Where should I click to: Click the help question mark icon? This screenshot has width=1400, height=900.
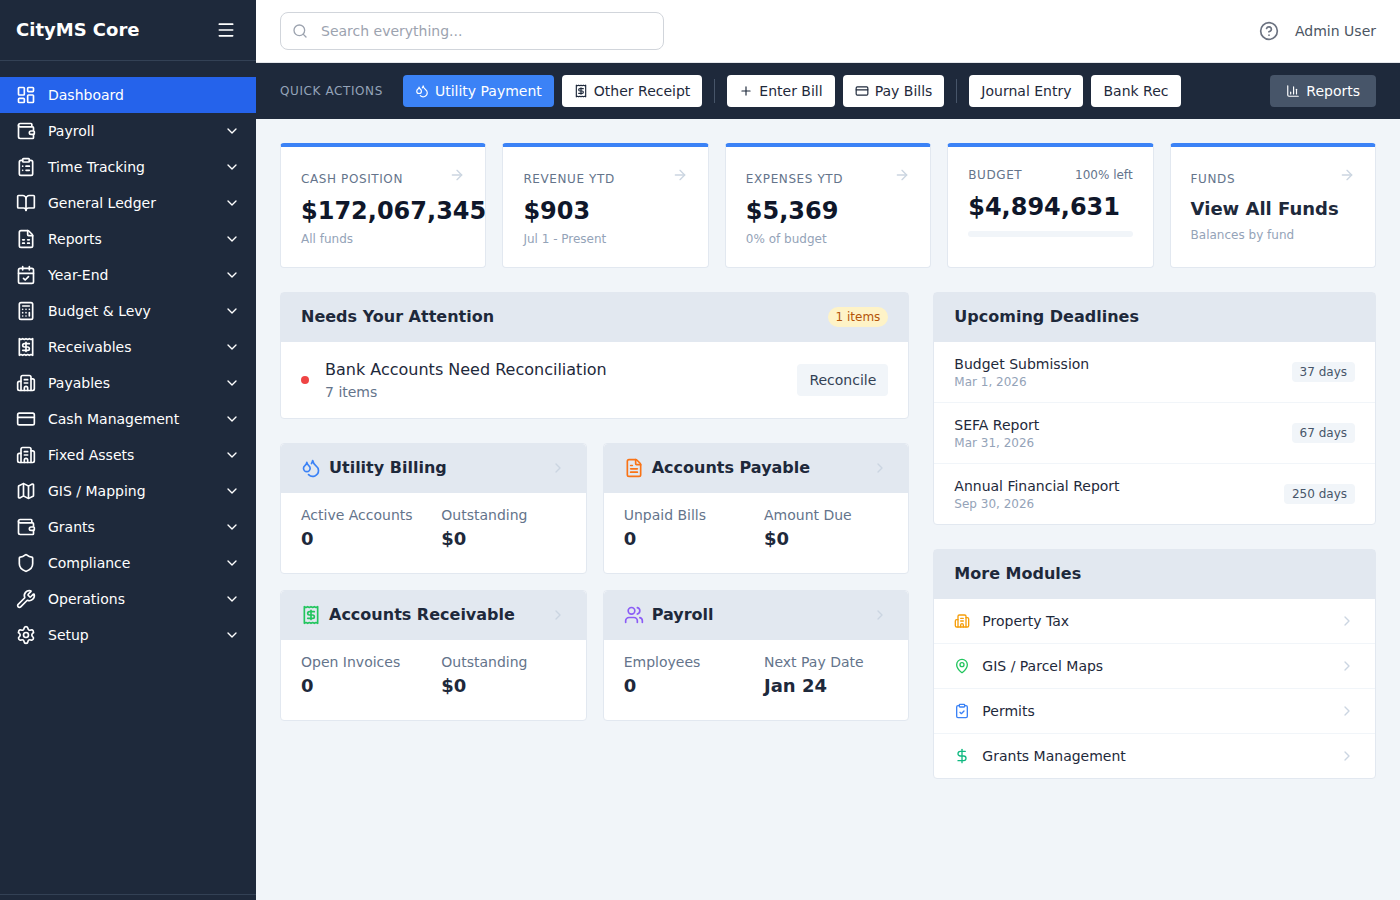pos(1268,31)
